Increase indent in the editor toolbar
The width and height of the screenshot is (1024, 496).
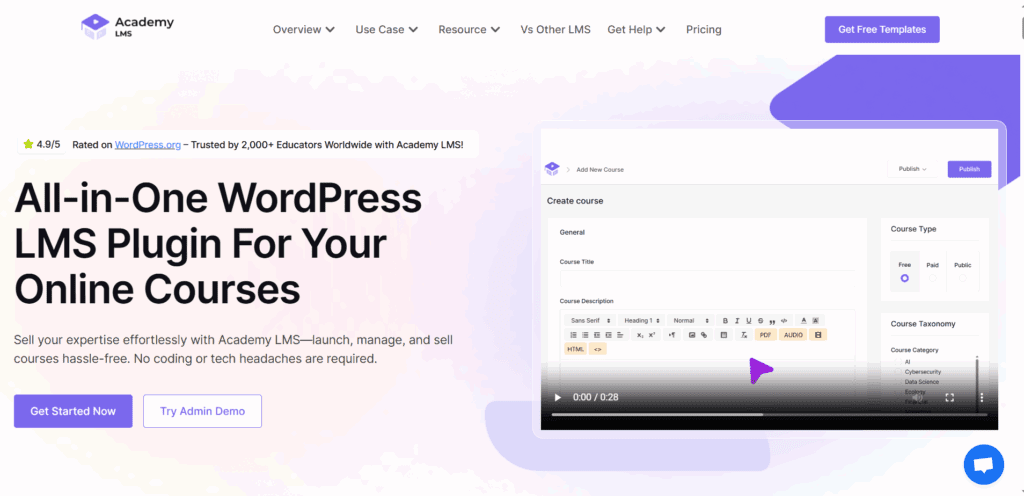coord(609,335)
